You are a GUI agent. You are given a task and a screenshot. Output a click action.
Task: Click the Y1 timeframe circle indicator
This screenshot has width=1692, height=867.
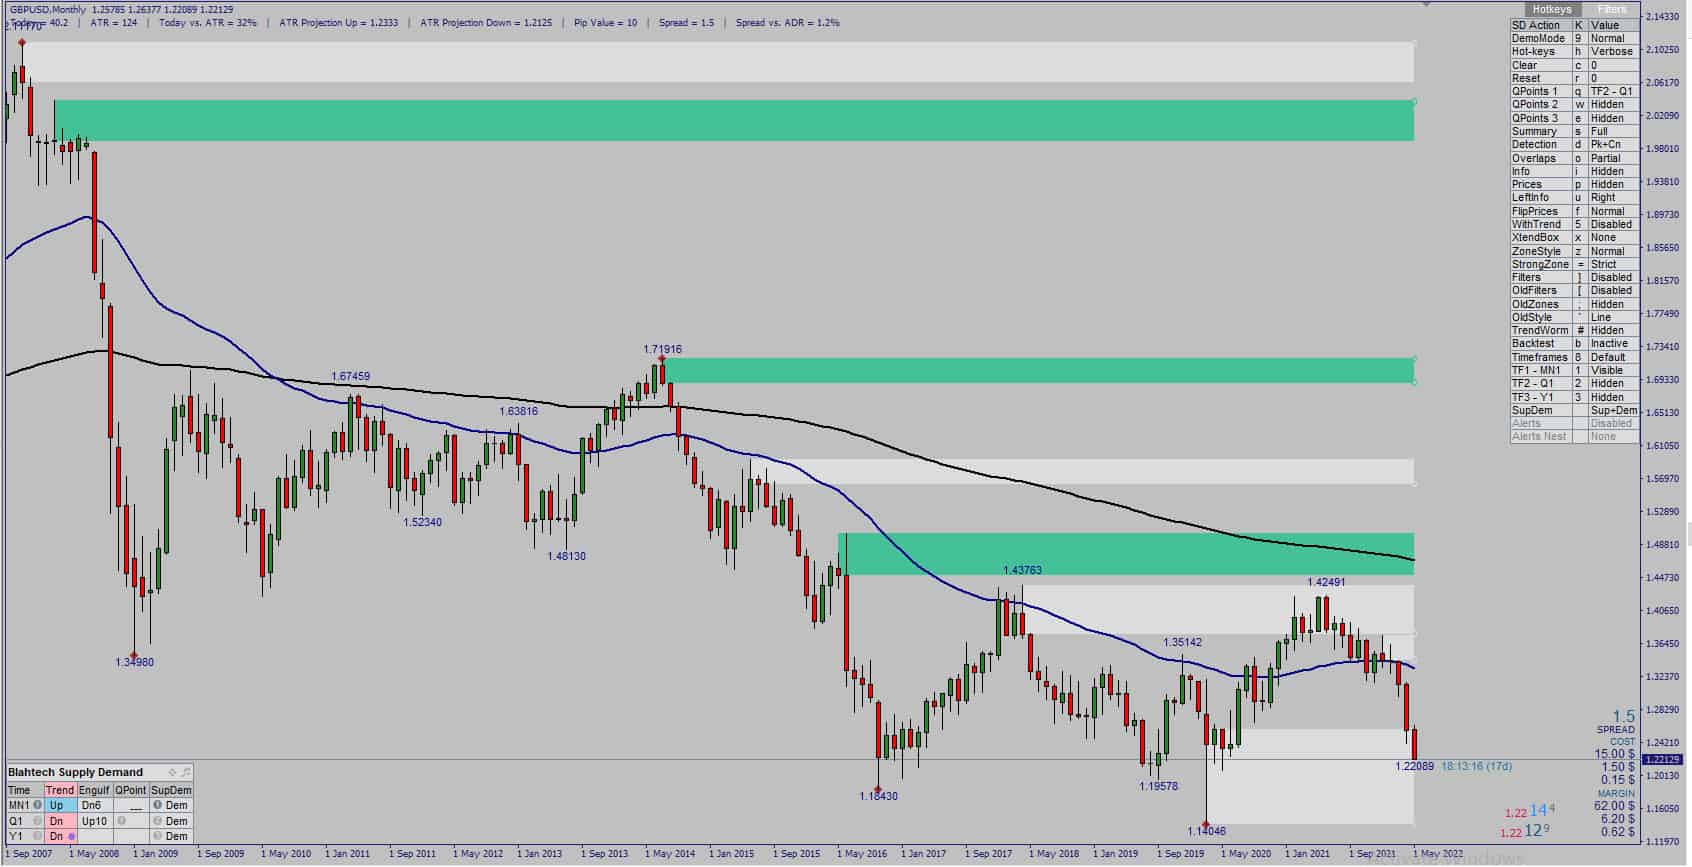[x=37, y=836]
